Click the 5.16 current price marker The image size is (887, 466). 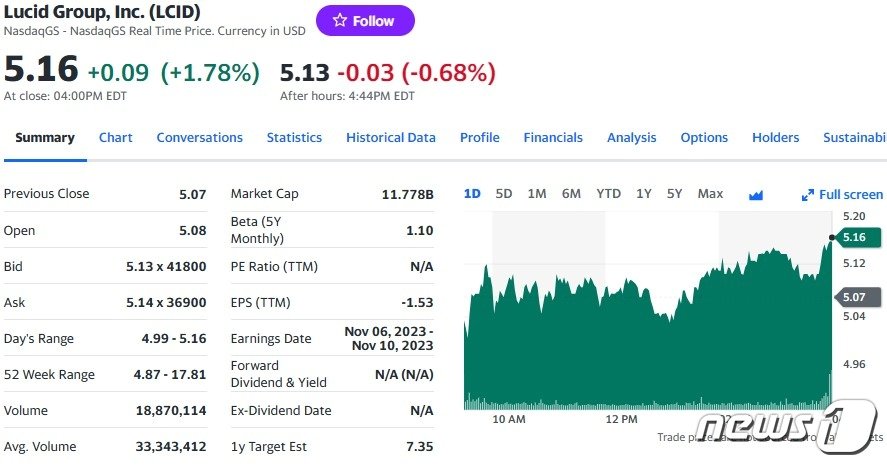859,238
